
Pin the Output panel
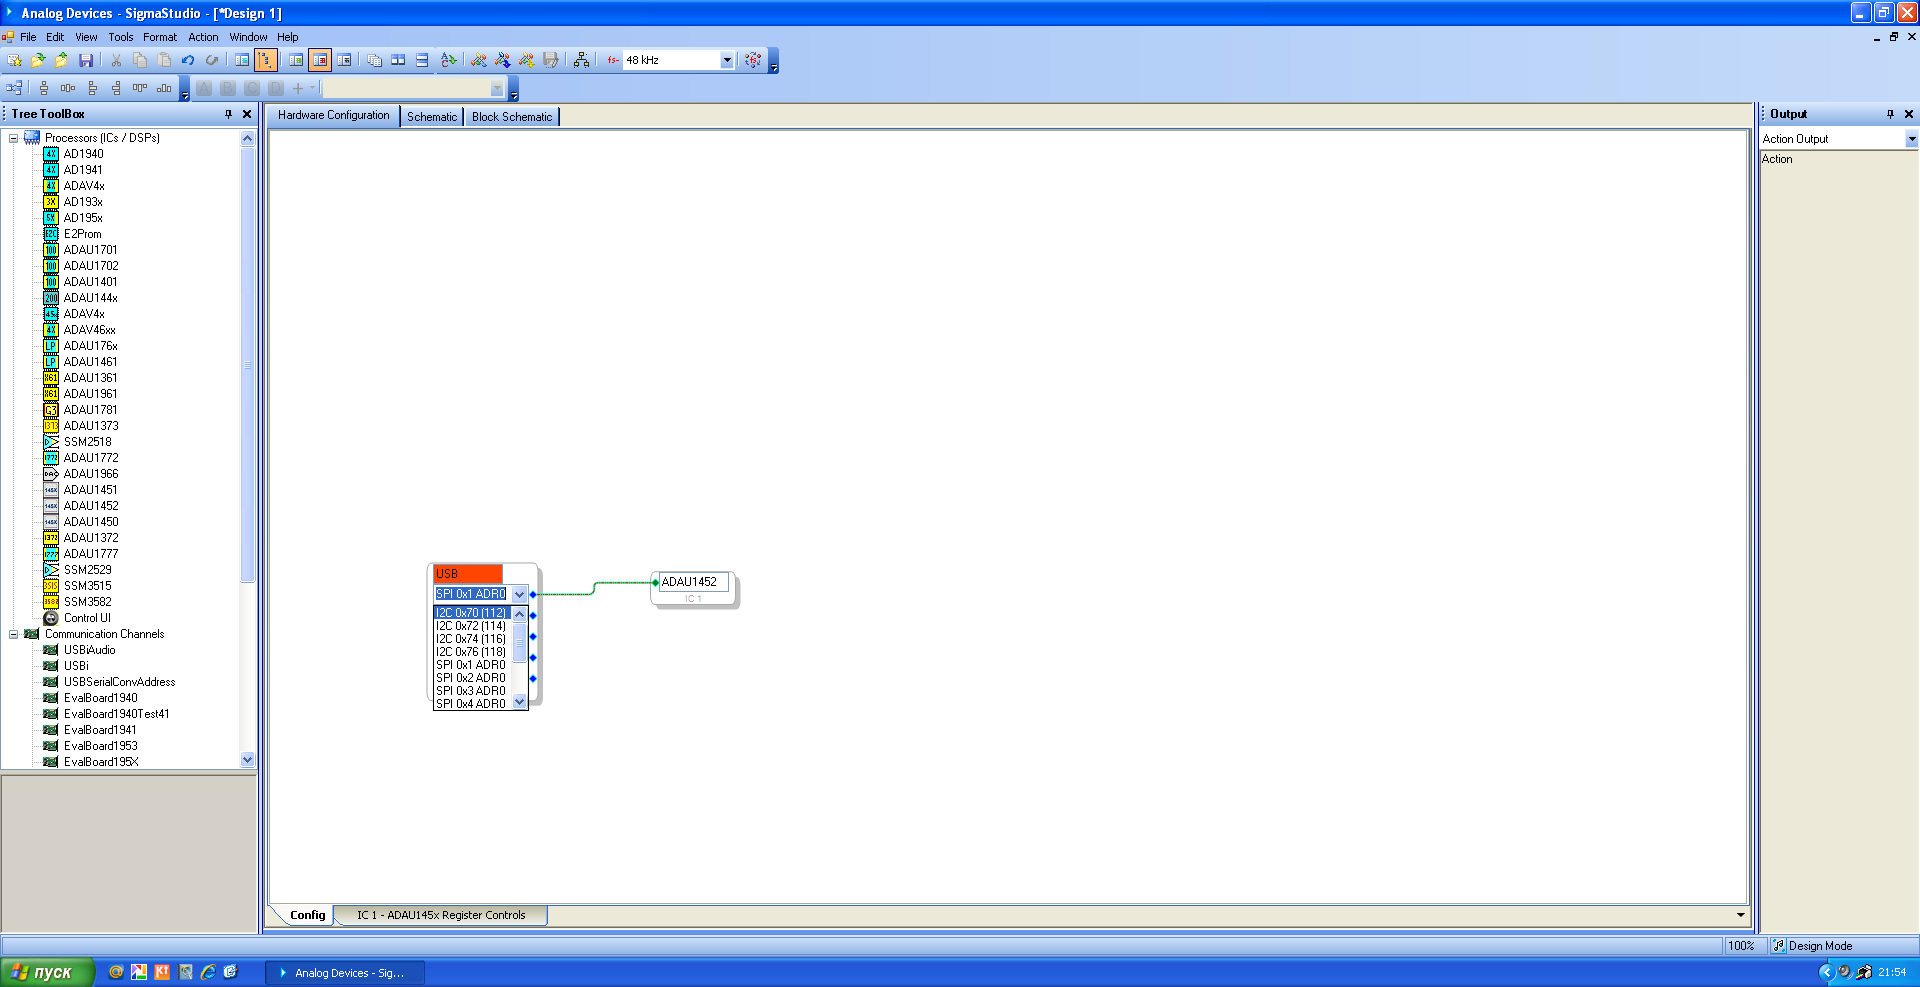click(1890, 114)
